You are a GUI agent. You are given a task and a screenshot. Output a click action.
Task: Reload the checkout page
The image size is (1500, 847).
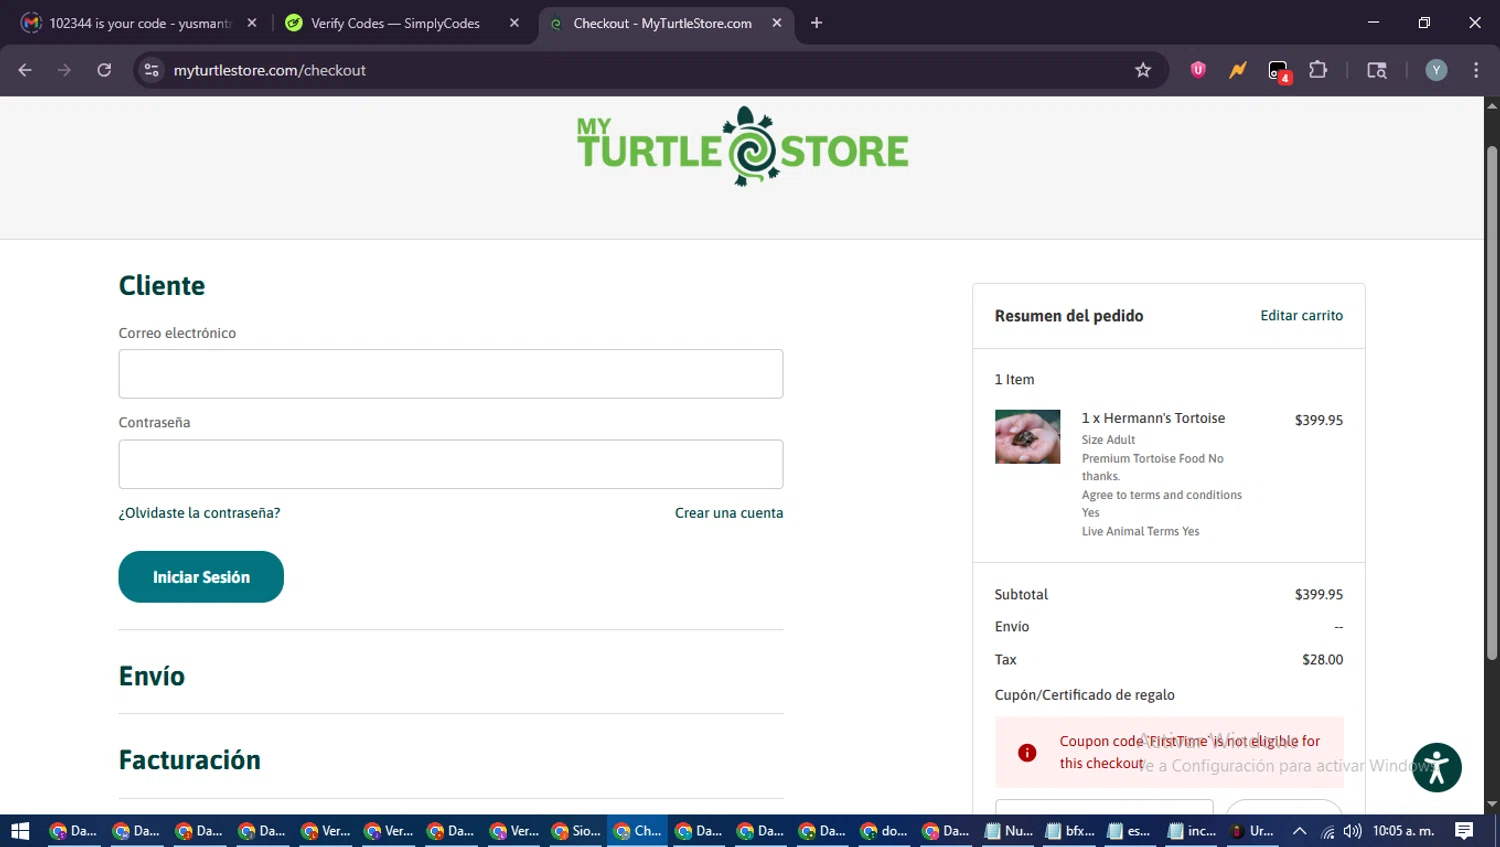[104, 70]
